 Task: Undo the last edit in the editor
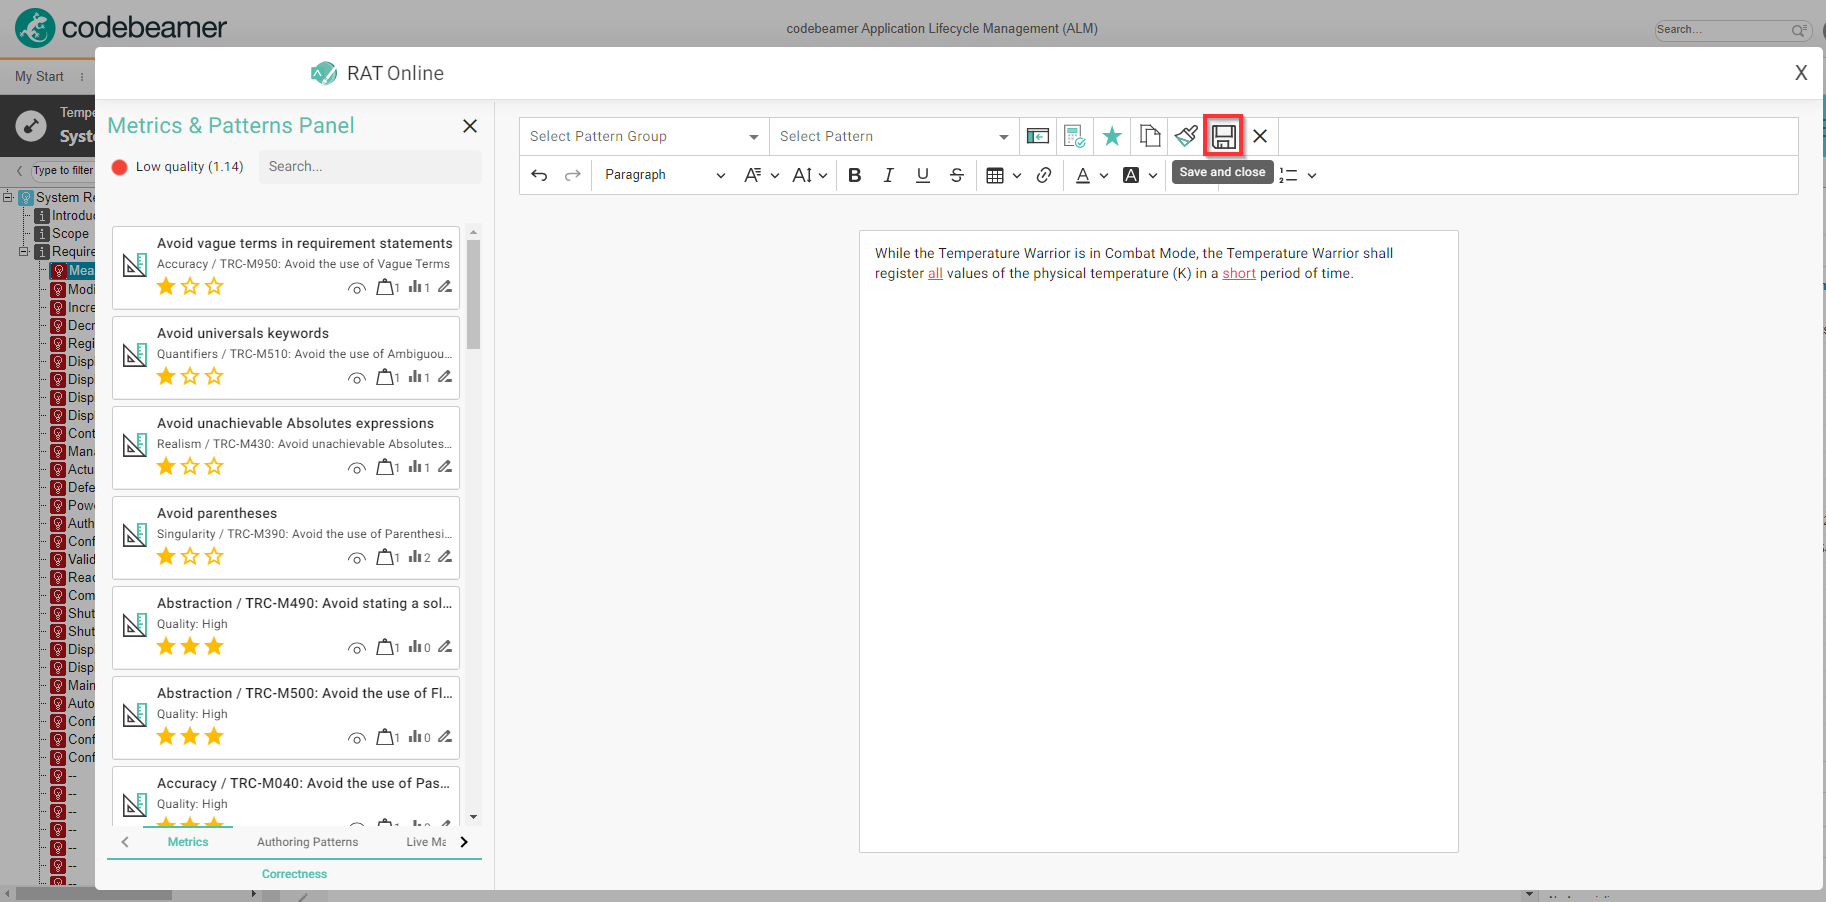[x=539, y=175]
